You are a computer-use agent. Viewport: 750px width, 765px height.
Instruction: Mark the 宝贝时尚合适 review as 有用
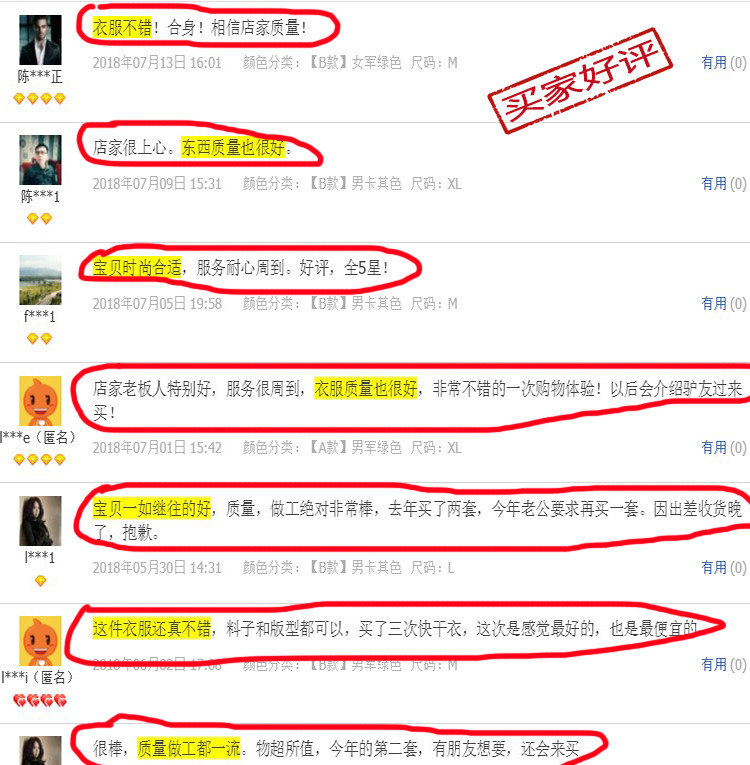724,303
